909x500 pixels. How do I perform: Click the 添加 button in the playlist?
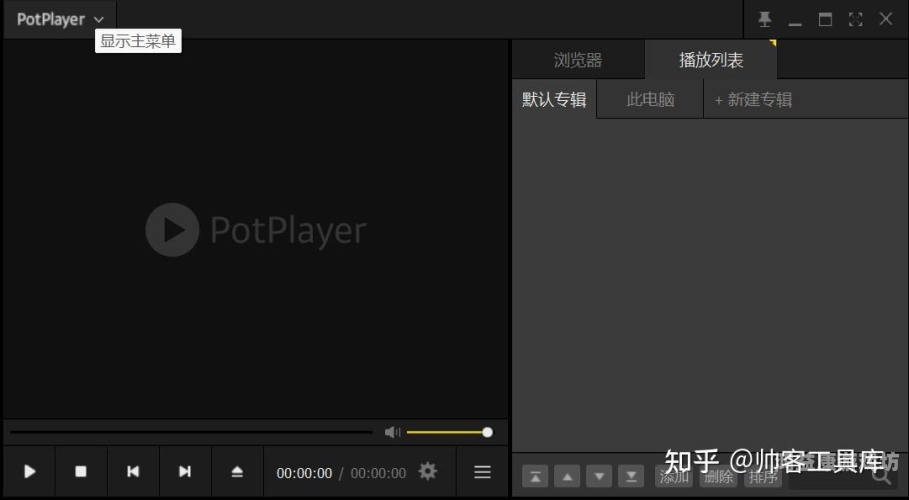click(x=674, y=477)
